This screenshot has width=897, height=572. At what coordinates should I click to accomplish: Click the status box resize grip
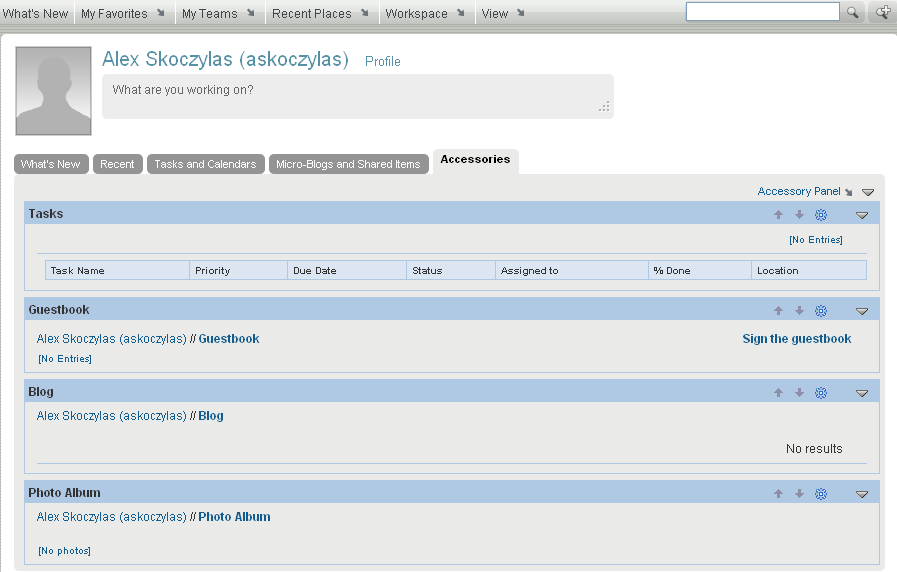pos(605,107)
